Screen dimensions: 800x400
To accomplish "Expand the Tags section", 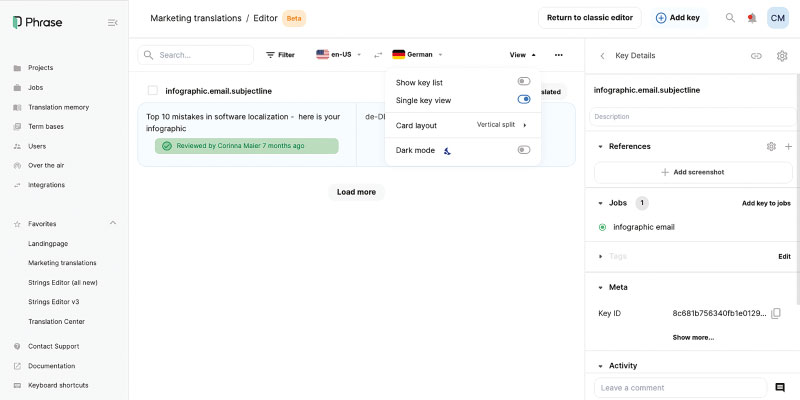I will click(601, 256).
